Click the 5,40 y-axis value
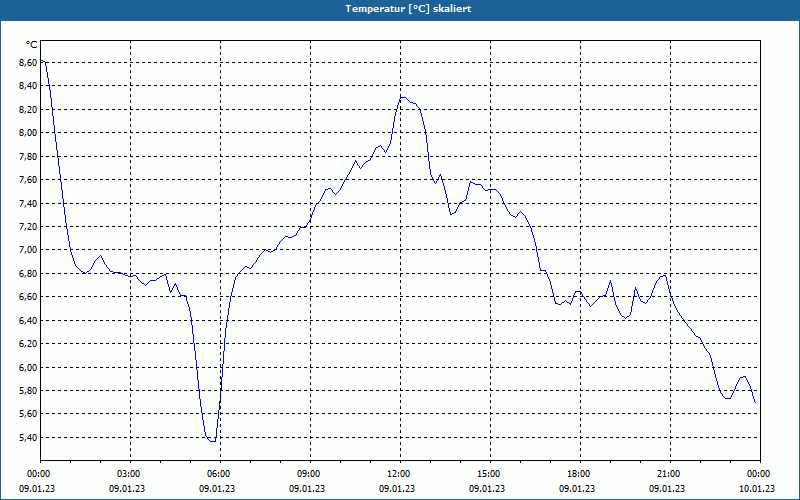The width and height of the screenshot is (800, 500). (x=28, y=437)
